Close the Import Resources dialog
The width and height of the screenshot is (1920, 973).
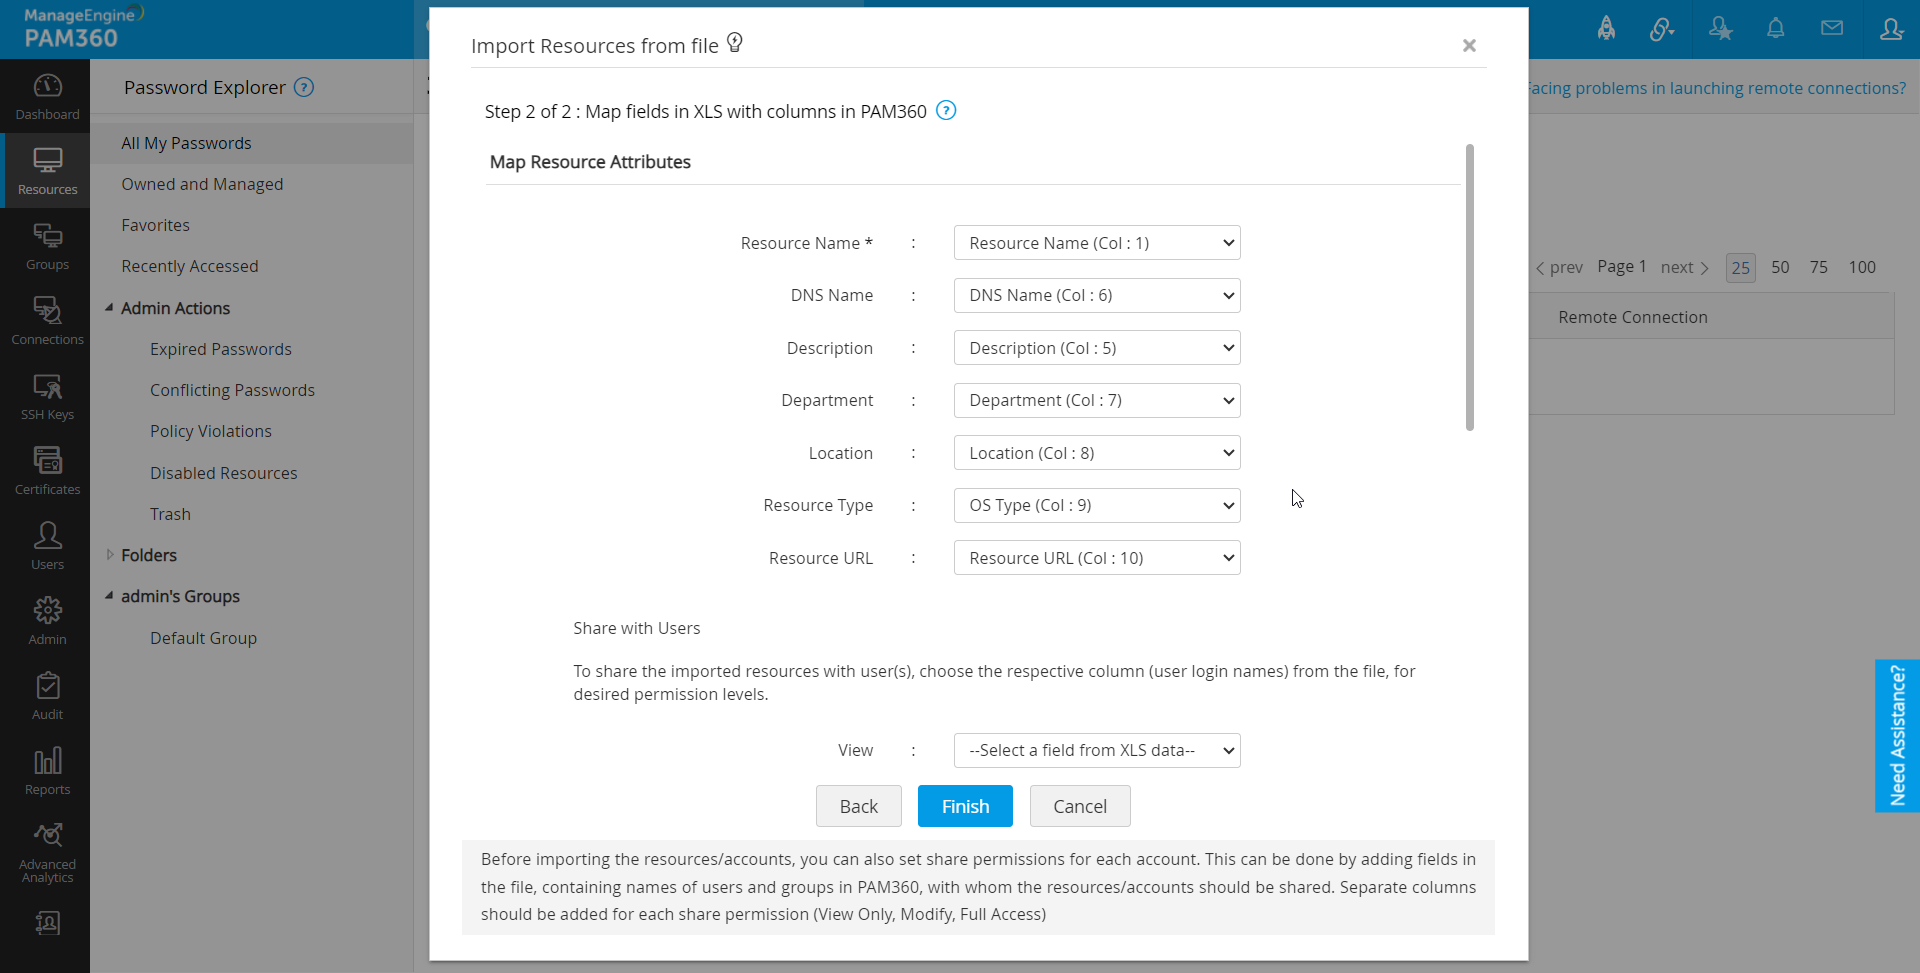click(1469, 46)
